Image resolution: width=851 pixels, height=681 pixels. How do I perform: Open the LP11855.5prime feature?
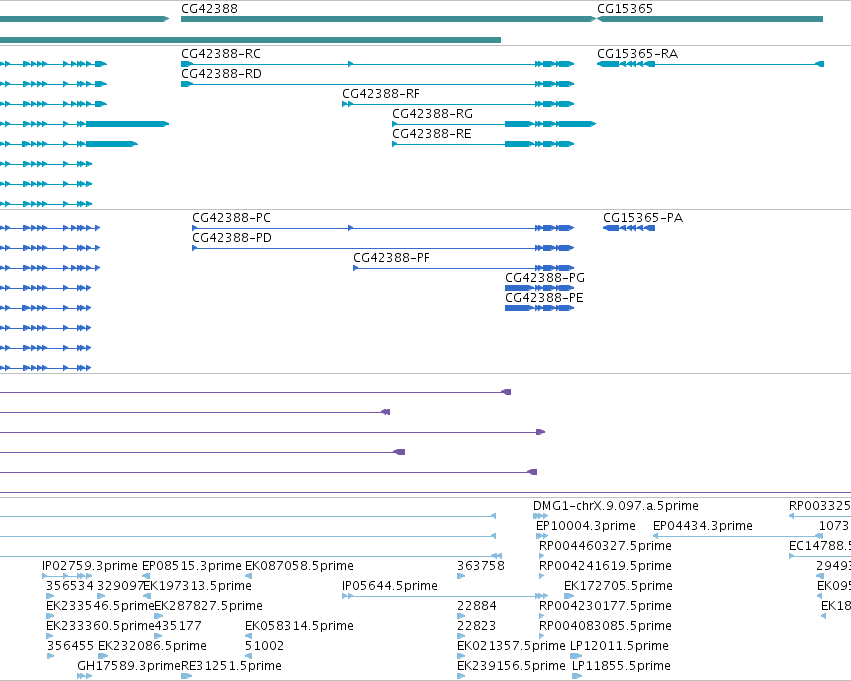621,666
